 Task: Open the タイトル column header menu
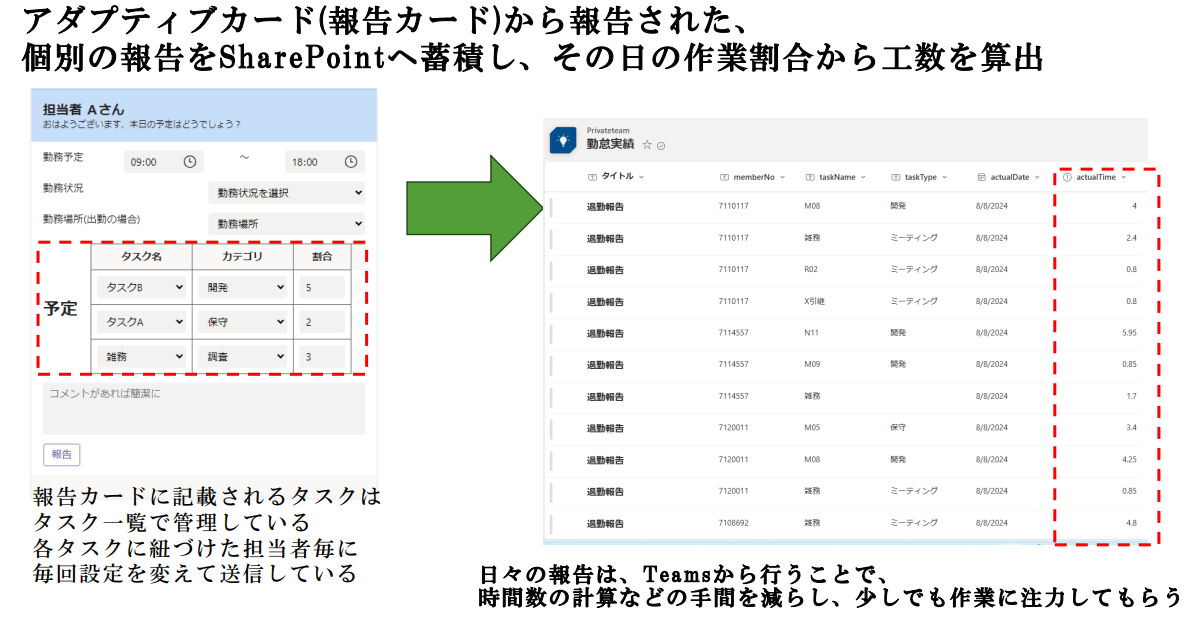[641, 177]
